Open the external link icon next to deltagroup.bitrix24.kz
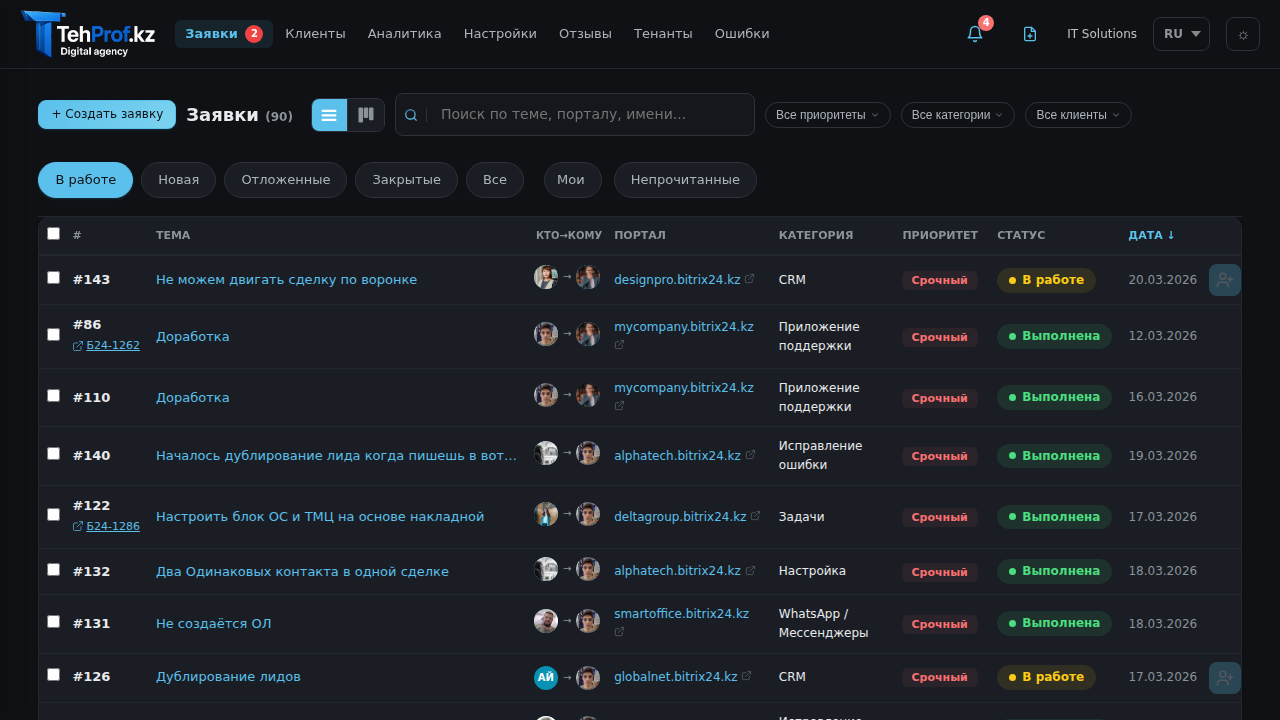 click(755, 516)
